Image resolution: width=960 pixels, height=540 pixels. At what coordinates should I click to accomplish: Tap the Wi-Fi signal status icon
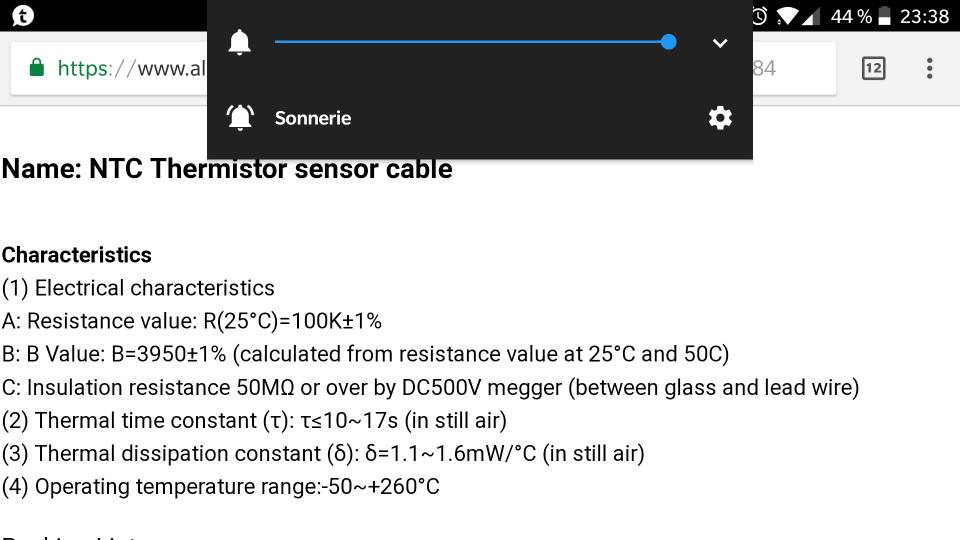(x=787, y=17)
